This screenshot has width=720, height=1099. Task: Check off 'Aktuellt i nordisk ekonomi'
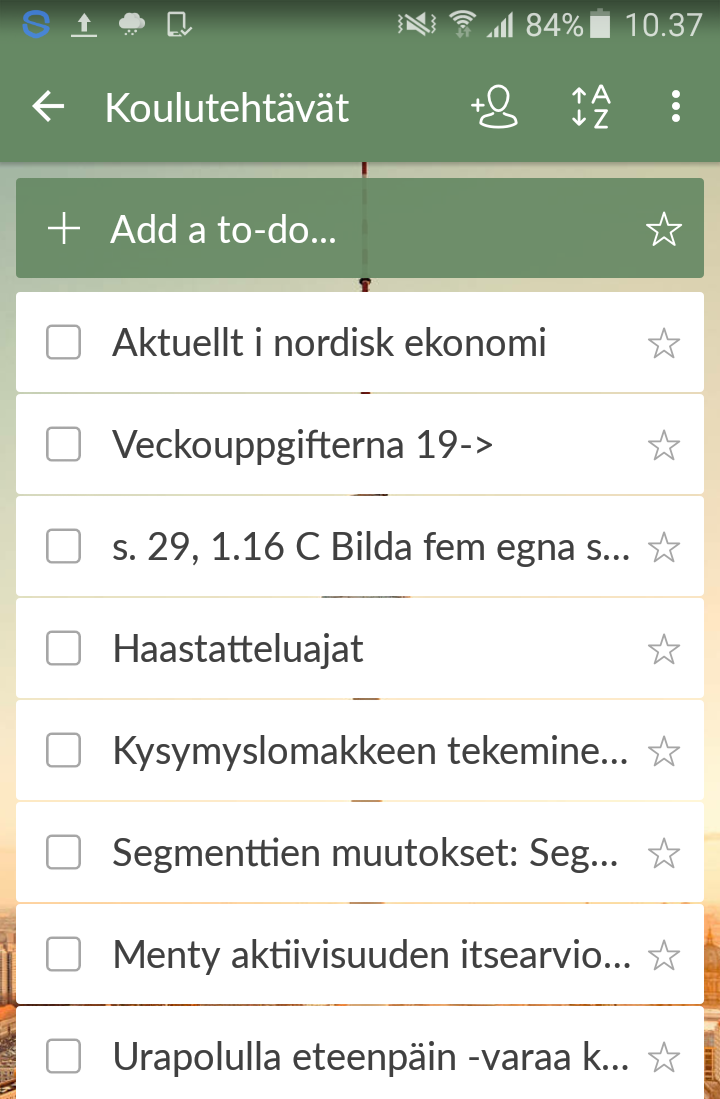tap(64, 344)
